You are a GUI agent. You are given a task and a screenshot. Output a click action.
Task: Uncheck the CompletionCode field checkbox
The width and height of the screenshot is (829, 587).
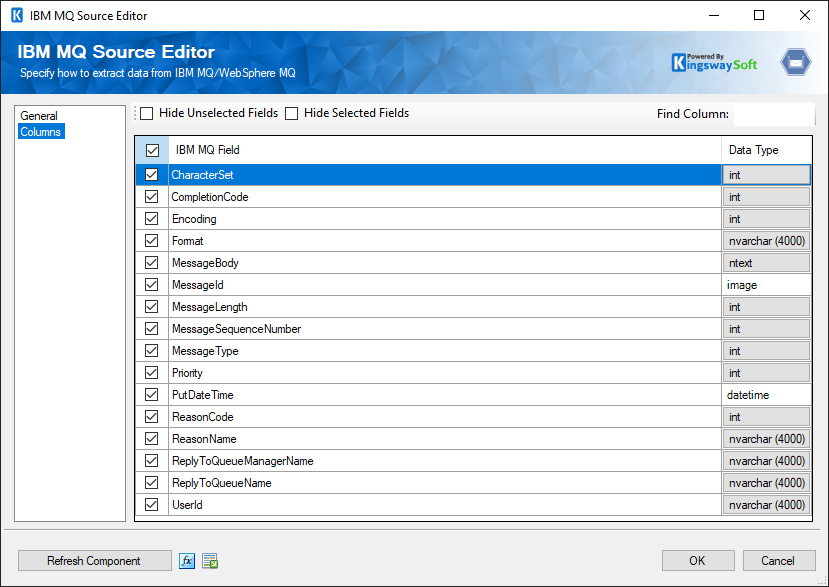152,197
